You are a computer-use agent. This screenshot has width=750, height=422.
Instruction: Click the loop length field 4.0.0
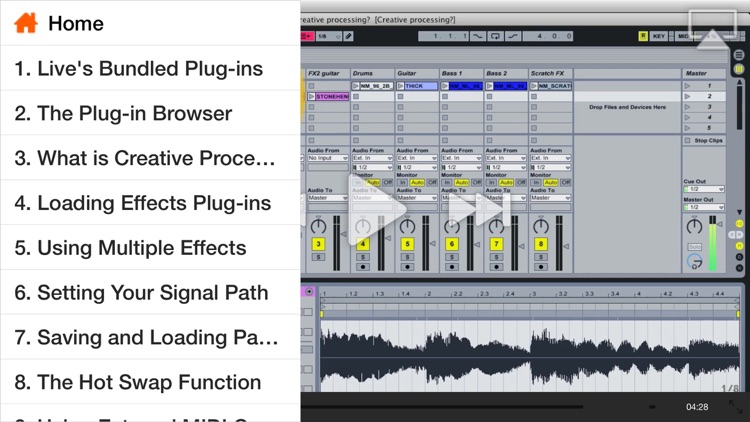[x=548, y=36]
